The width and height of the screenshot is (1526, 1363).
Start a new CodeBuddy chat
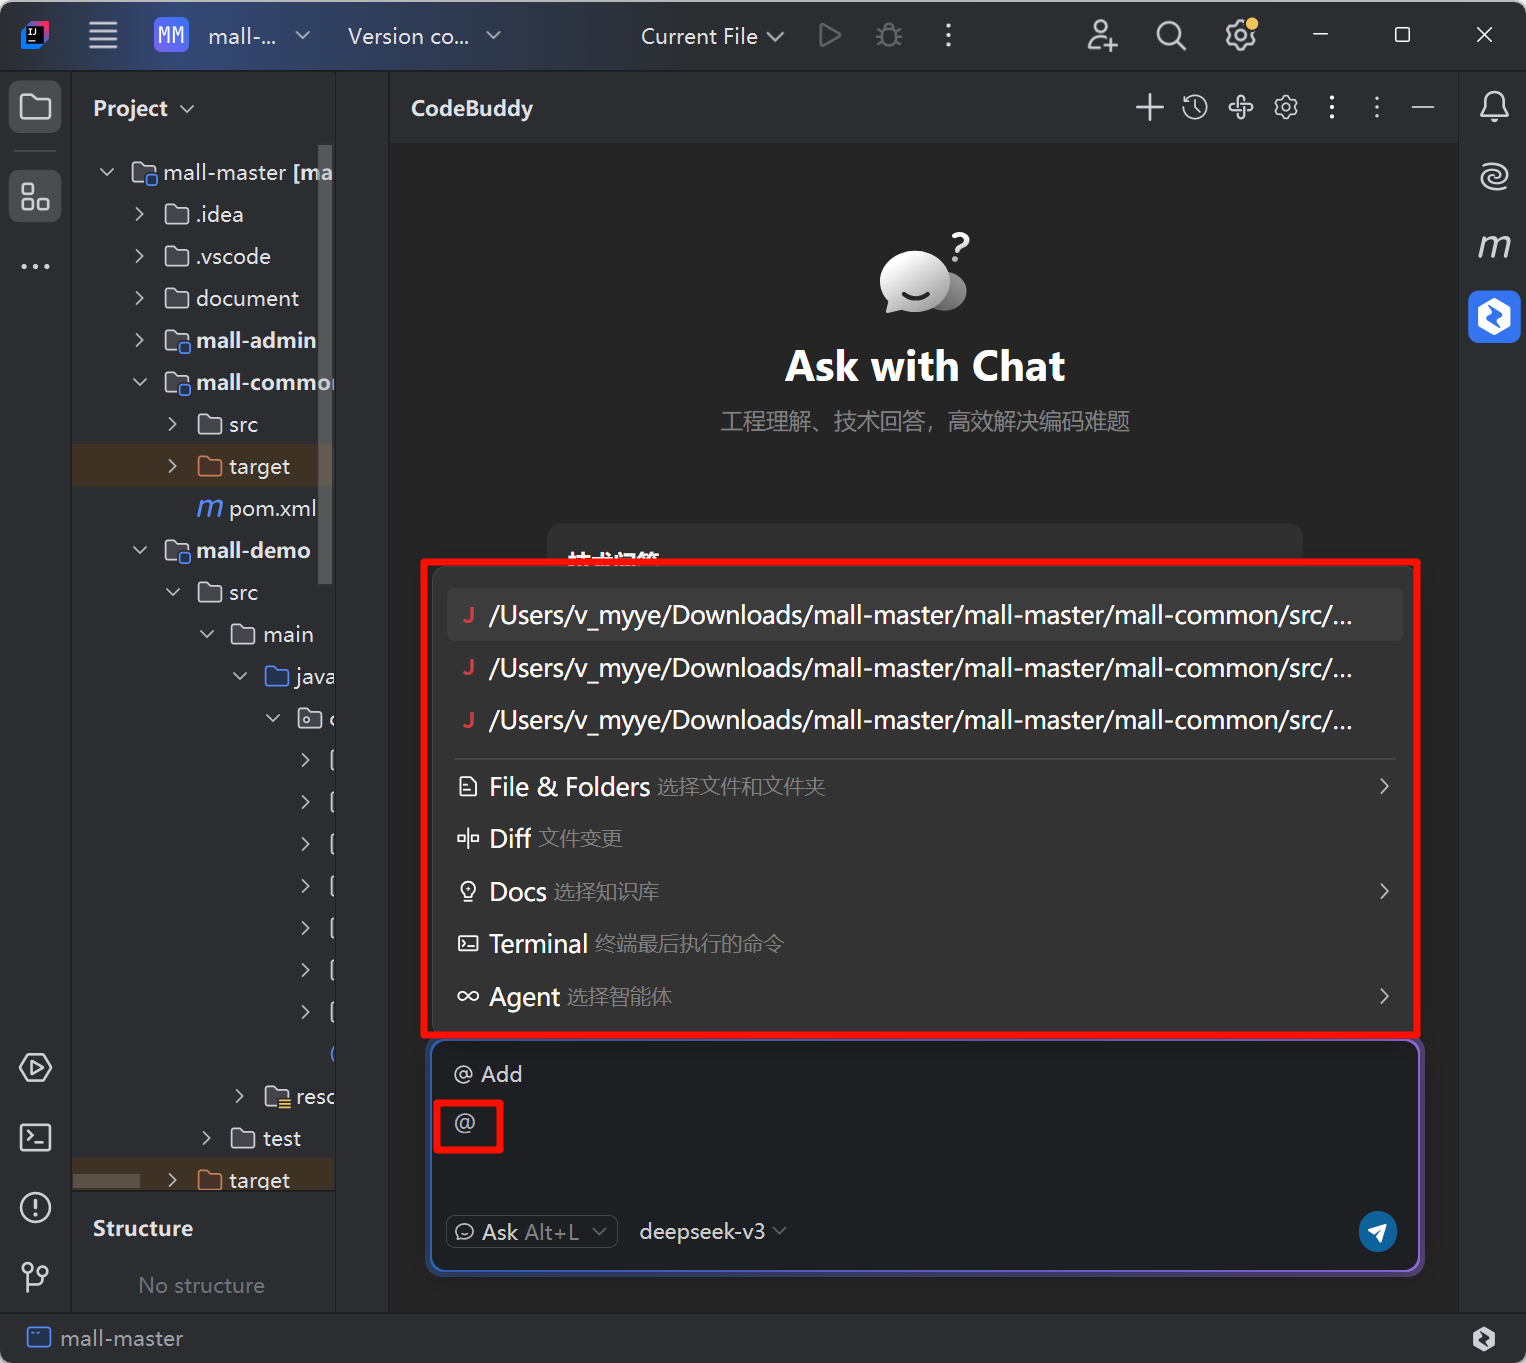click(1149, 108)
